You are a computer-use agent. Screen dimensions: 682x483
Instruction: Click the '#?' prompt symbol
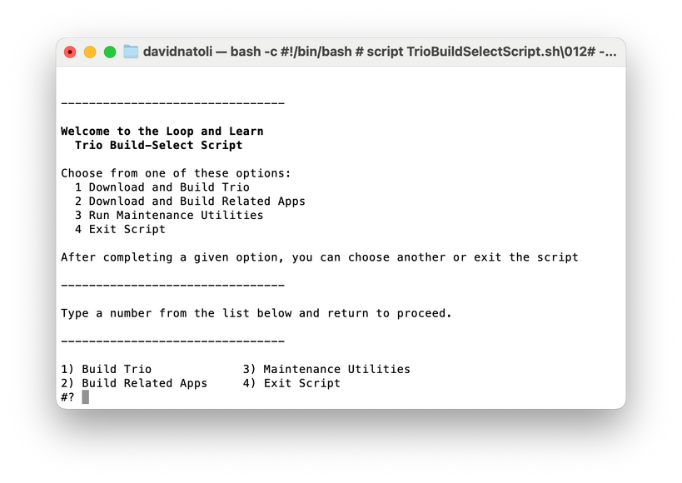click(67, 397)
